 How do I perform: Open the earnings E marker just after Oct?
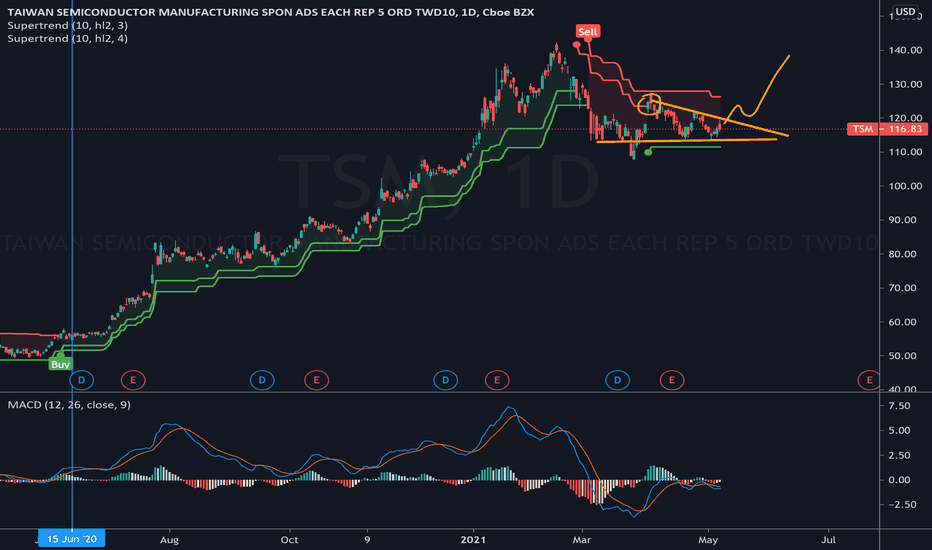[316, 380]
